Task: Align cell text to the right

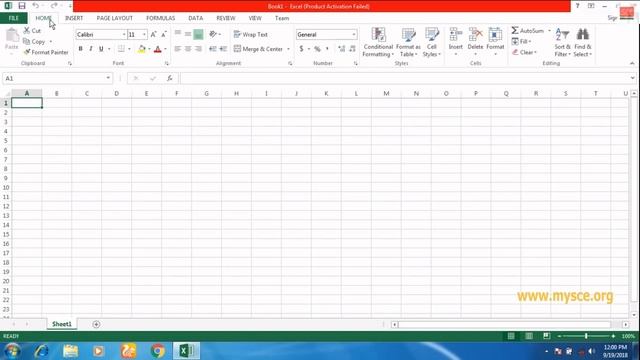Action: point(198,49)
